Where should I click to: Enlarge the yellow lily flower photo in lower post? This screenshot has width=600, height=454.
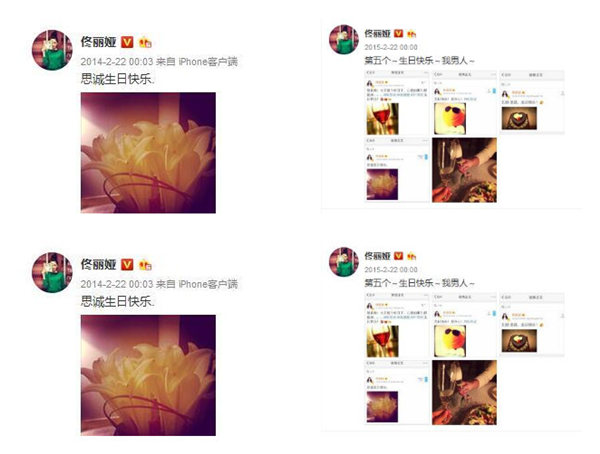click(148, 375)
